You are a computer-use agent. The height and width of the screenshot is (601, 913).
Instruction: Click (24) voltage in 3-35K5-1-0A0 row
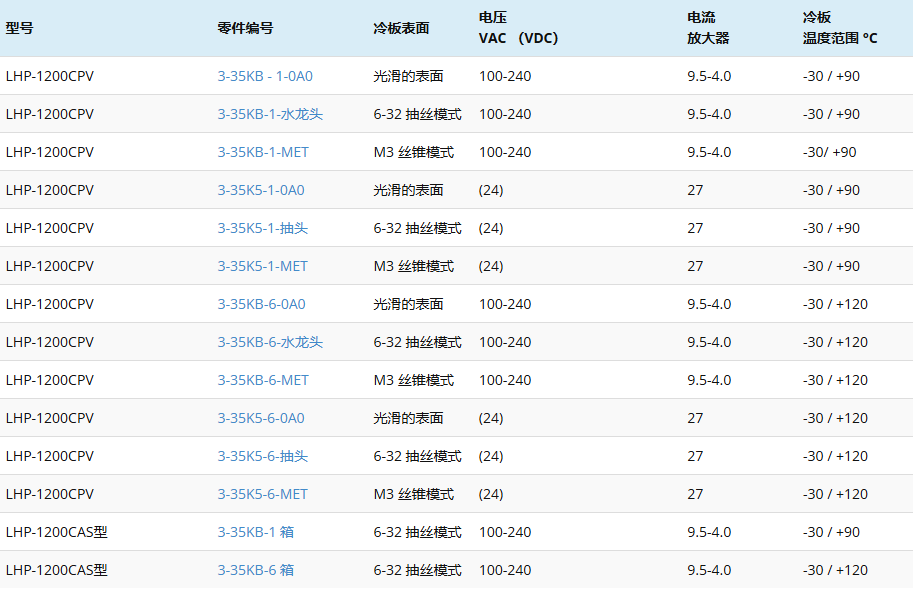pyautogui.click(x=491, y=190)
